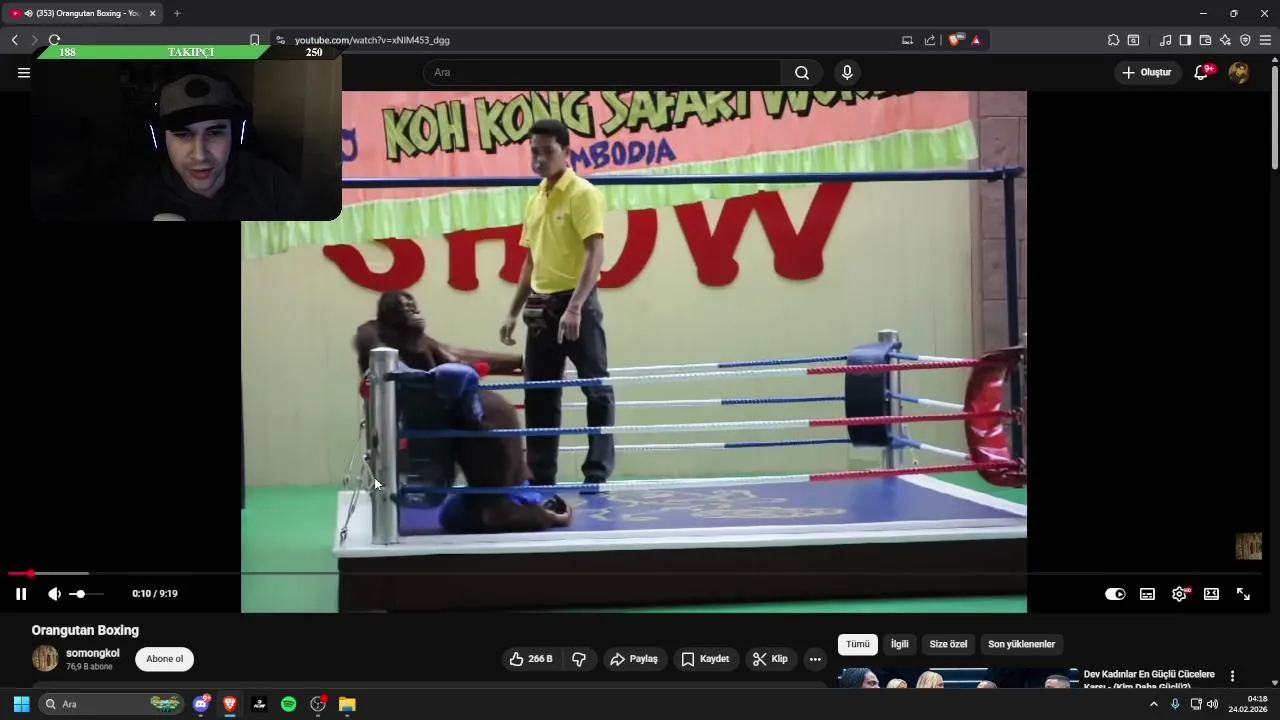Click the Klip scissors button
This screenshot has height=720, width=1280.
coord(770,659)
